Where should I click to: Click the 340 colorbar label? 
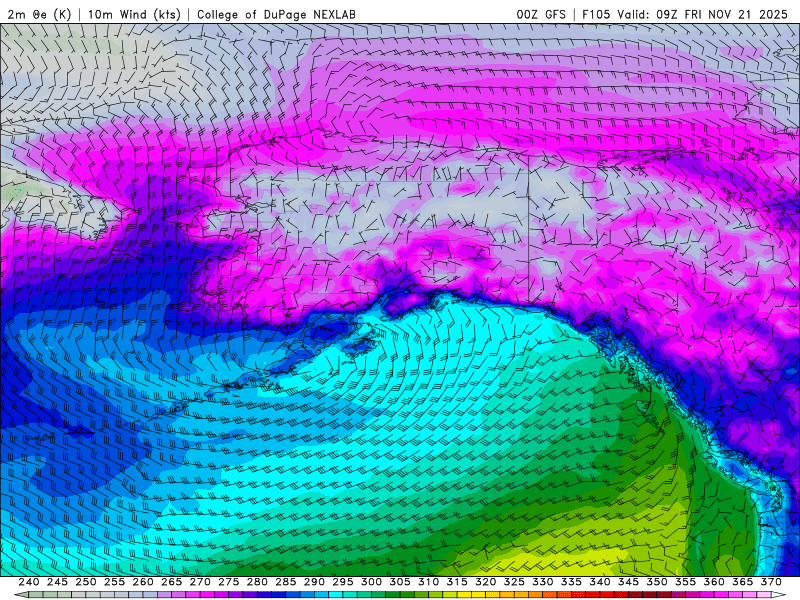click(x=599, y=582)
